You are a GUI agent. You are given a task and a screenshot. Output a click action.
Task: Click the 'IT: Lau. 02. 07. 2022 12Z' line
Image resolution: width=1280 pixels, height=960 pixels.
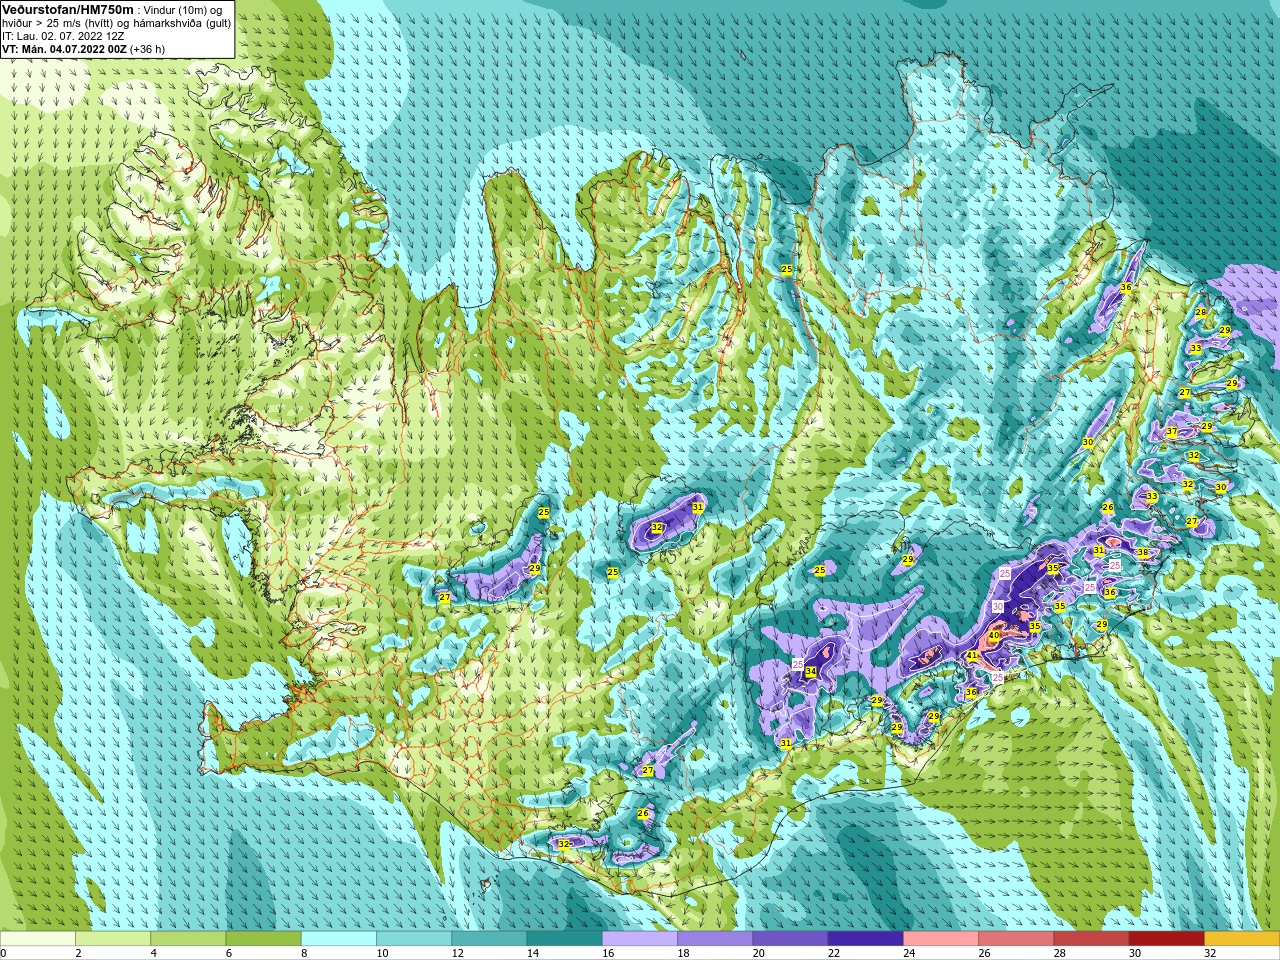click(x=63, y=35)
